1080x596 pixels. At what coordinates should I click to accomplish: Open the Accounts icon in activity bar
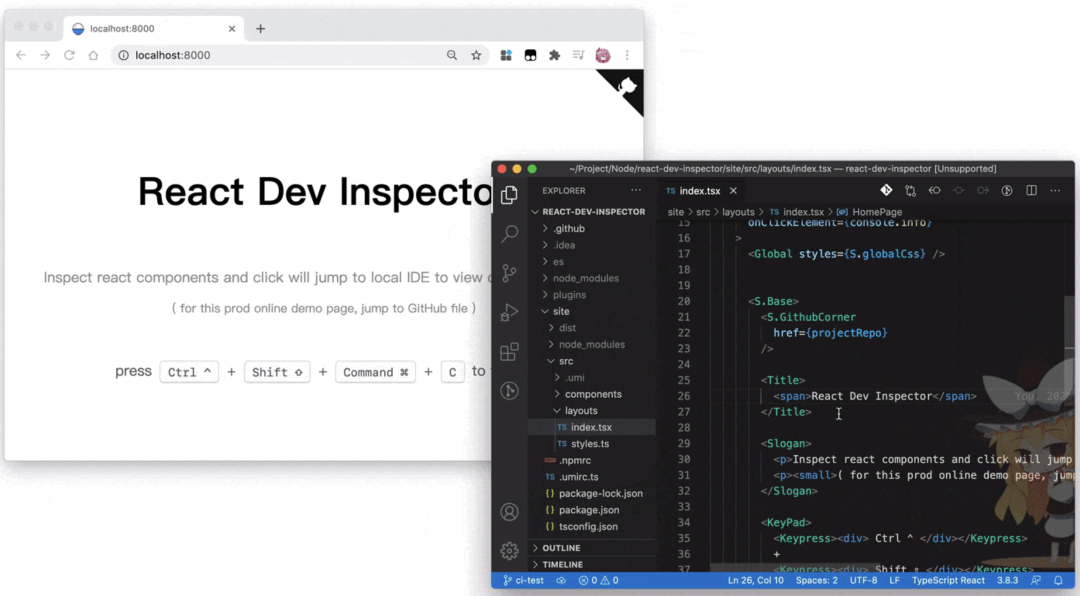point(509,512)
